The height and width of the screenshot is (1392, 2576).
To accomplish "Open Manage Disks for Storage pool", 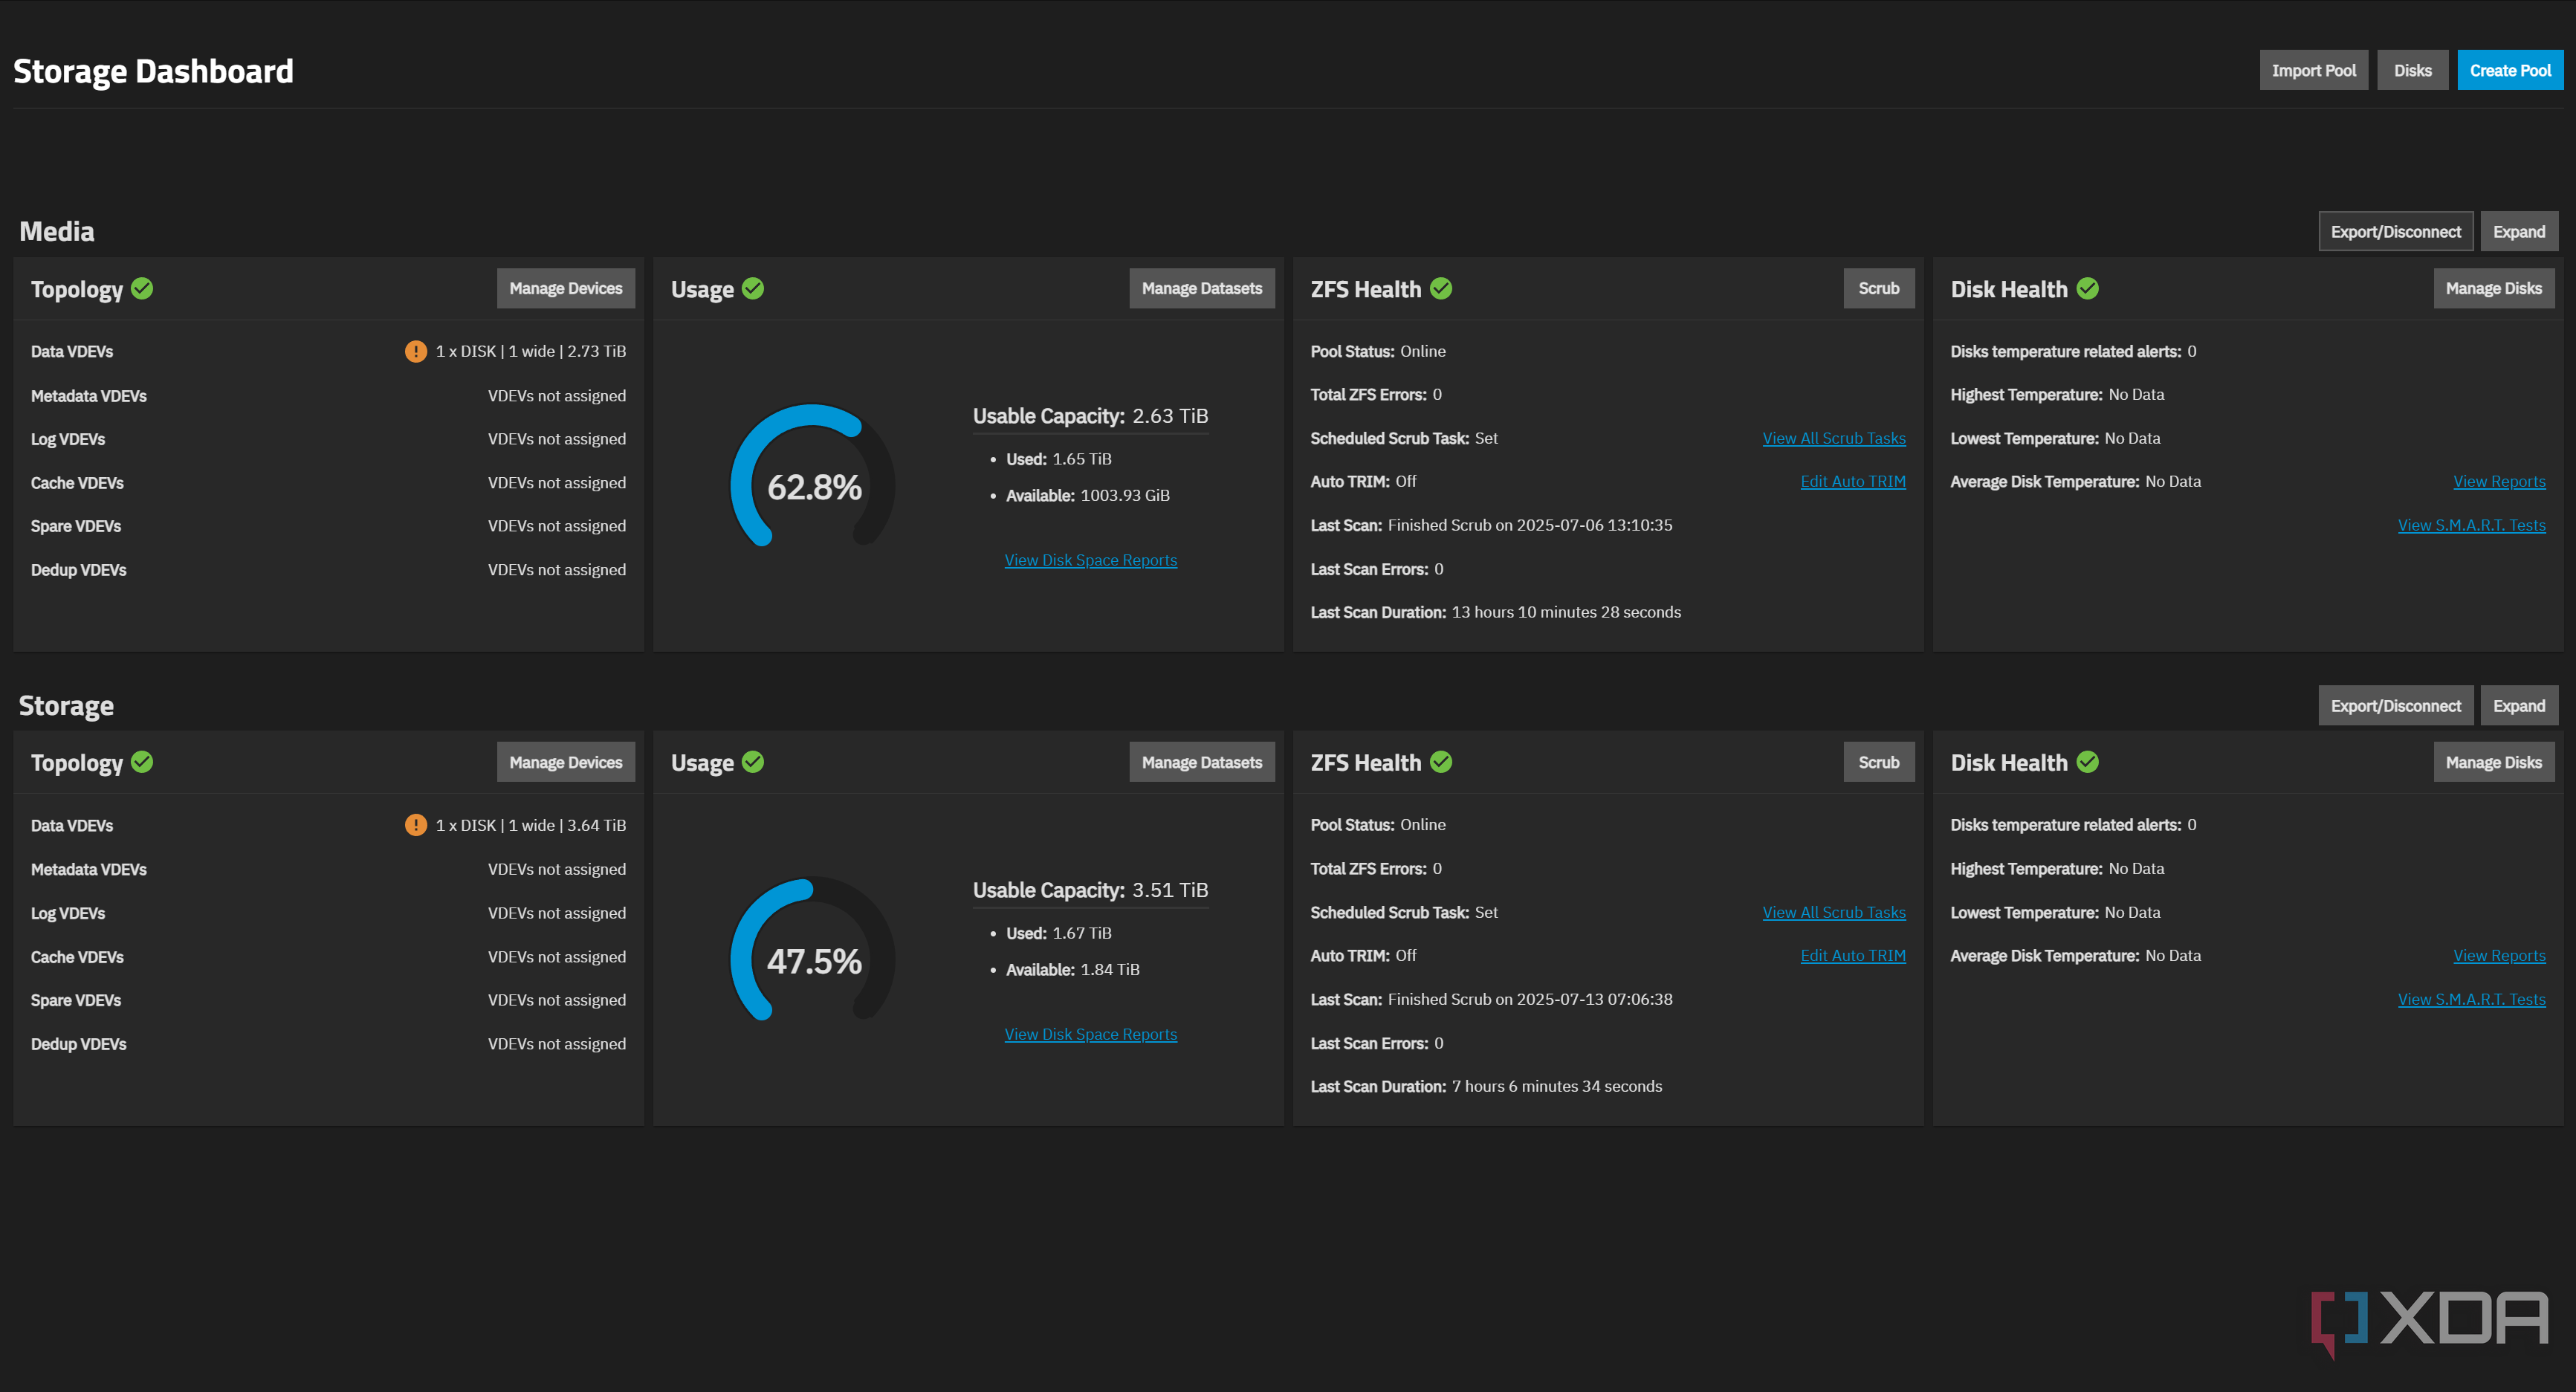I will click(x=2494, y=762).
